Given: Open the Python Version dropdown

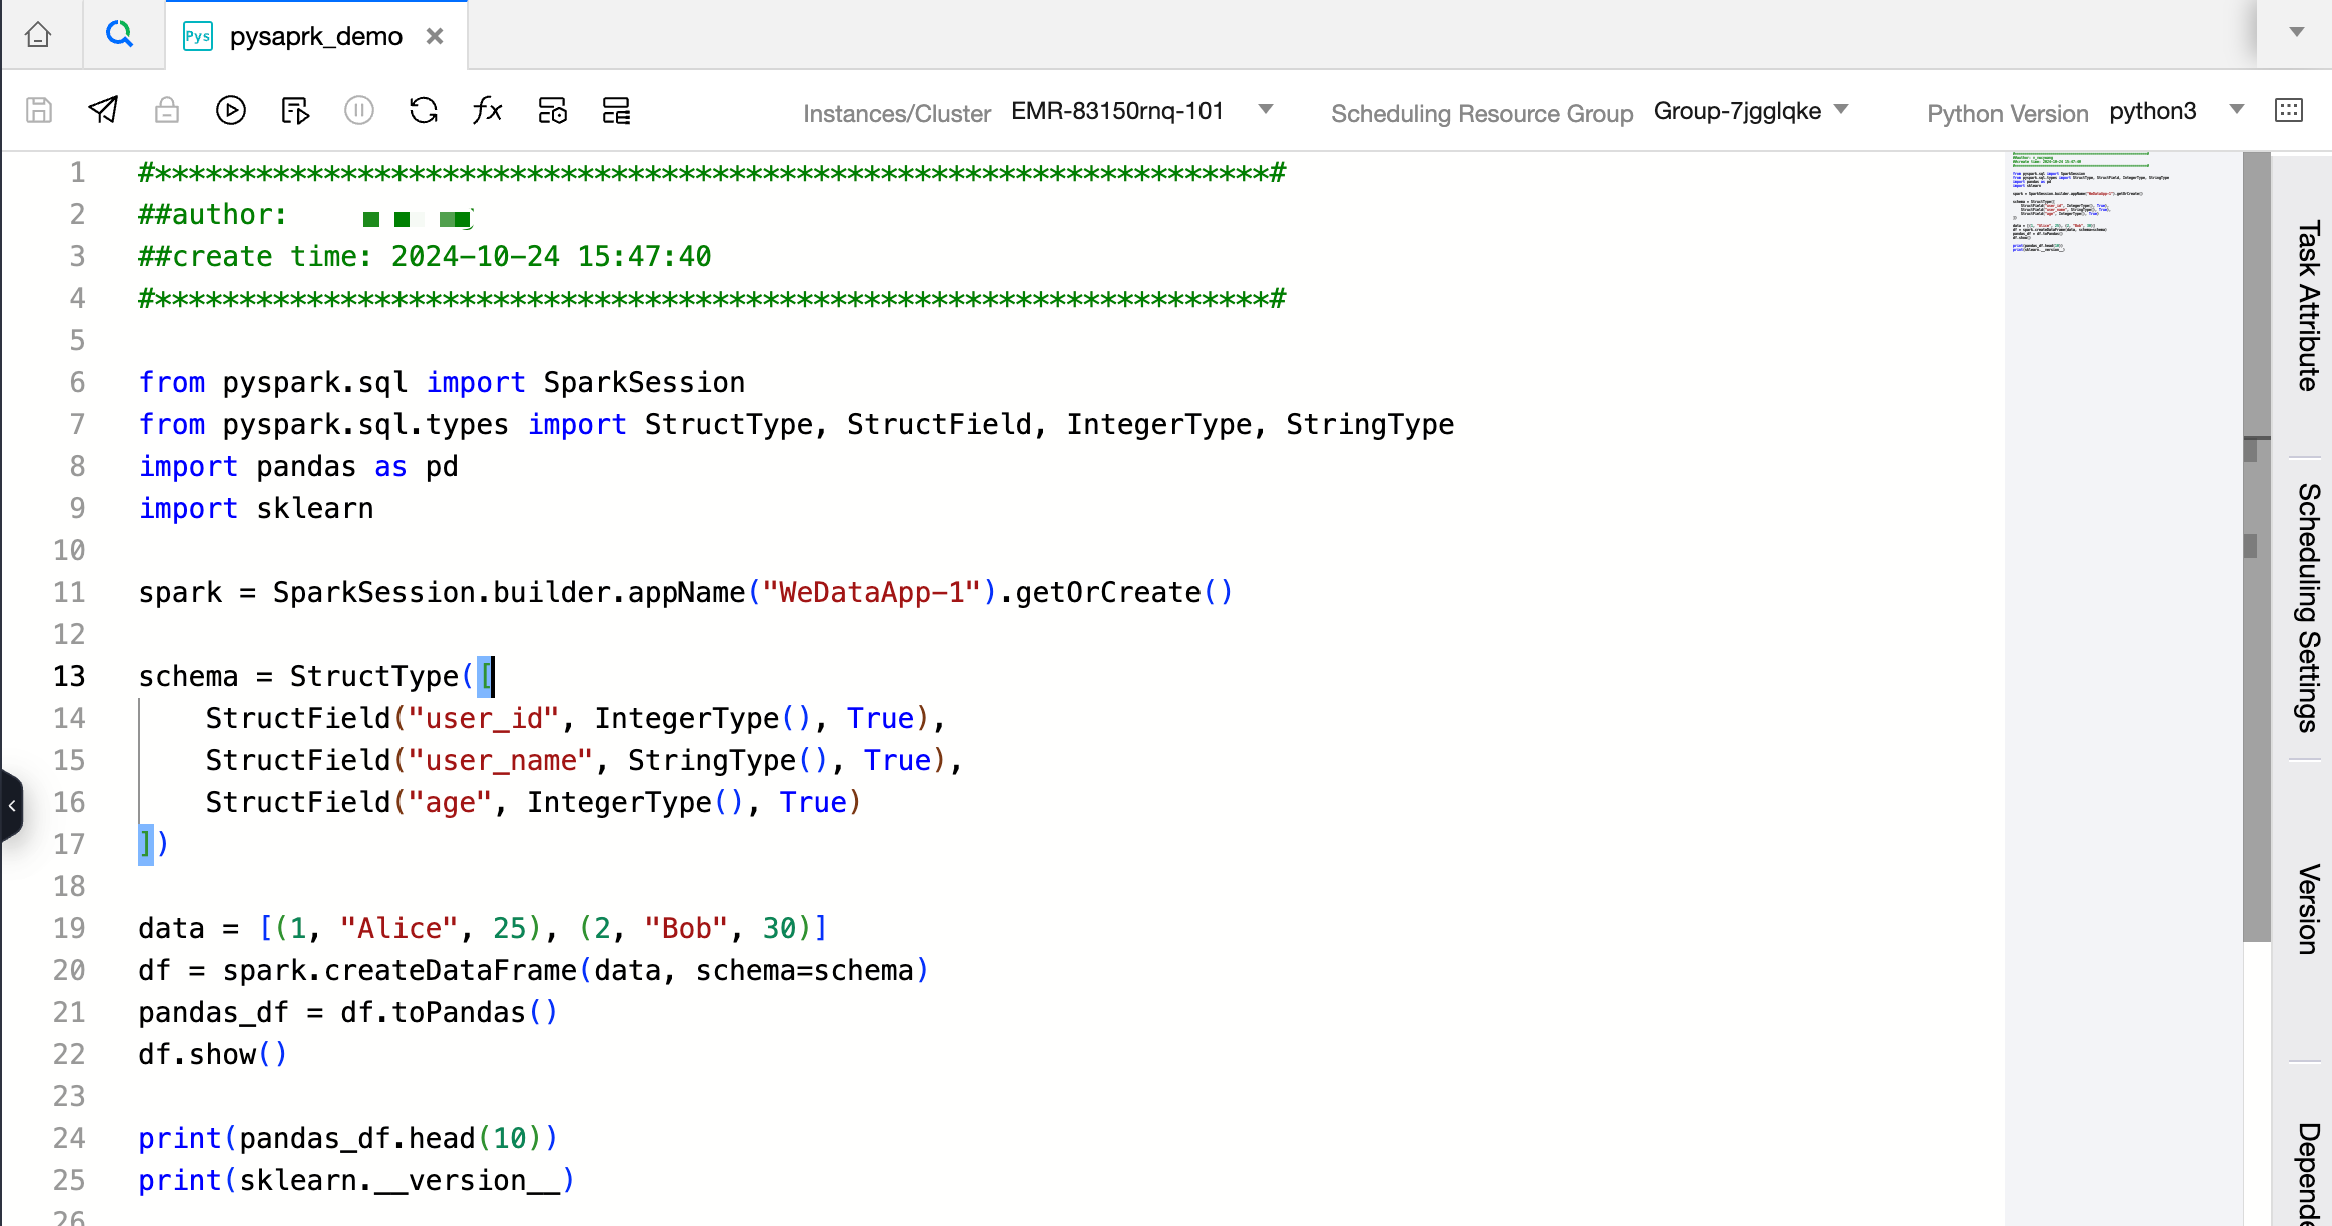Looking at the screenshot, I should (x=2237, y=109).
